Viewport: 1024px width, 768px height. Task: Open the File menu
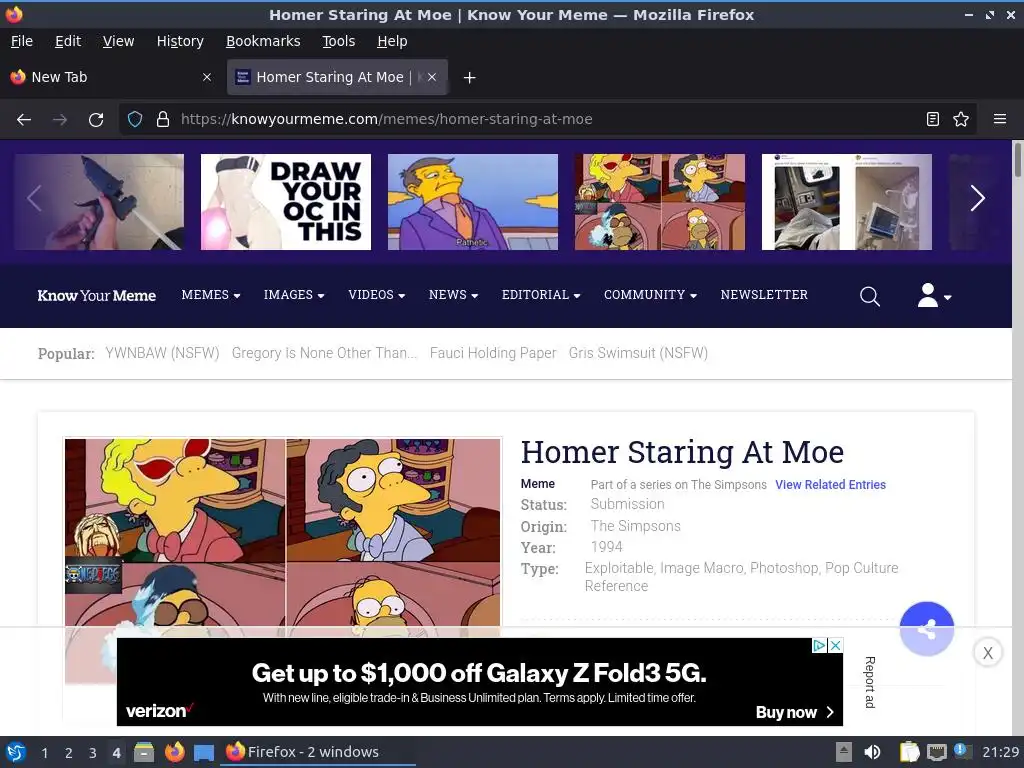point(22,41)
